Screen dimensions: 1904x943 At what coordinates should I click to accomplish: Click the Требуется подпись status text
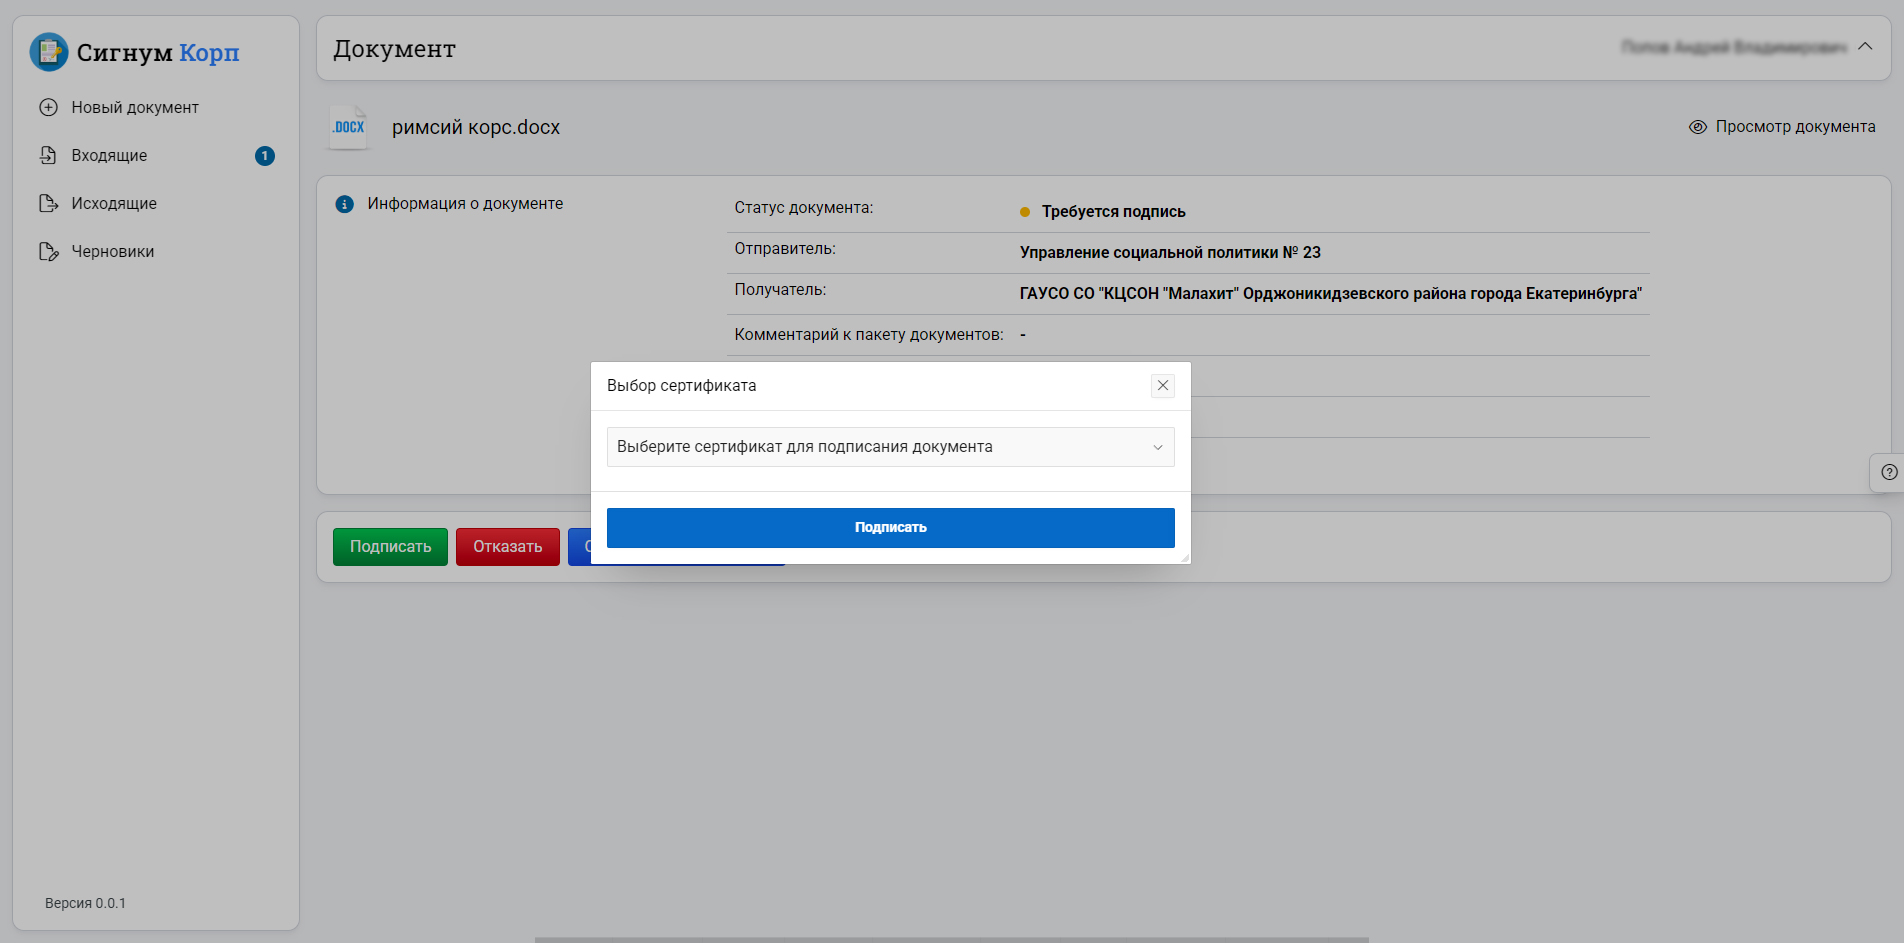pos(1114,212)
